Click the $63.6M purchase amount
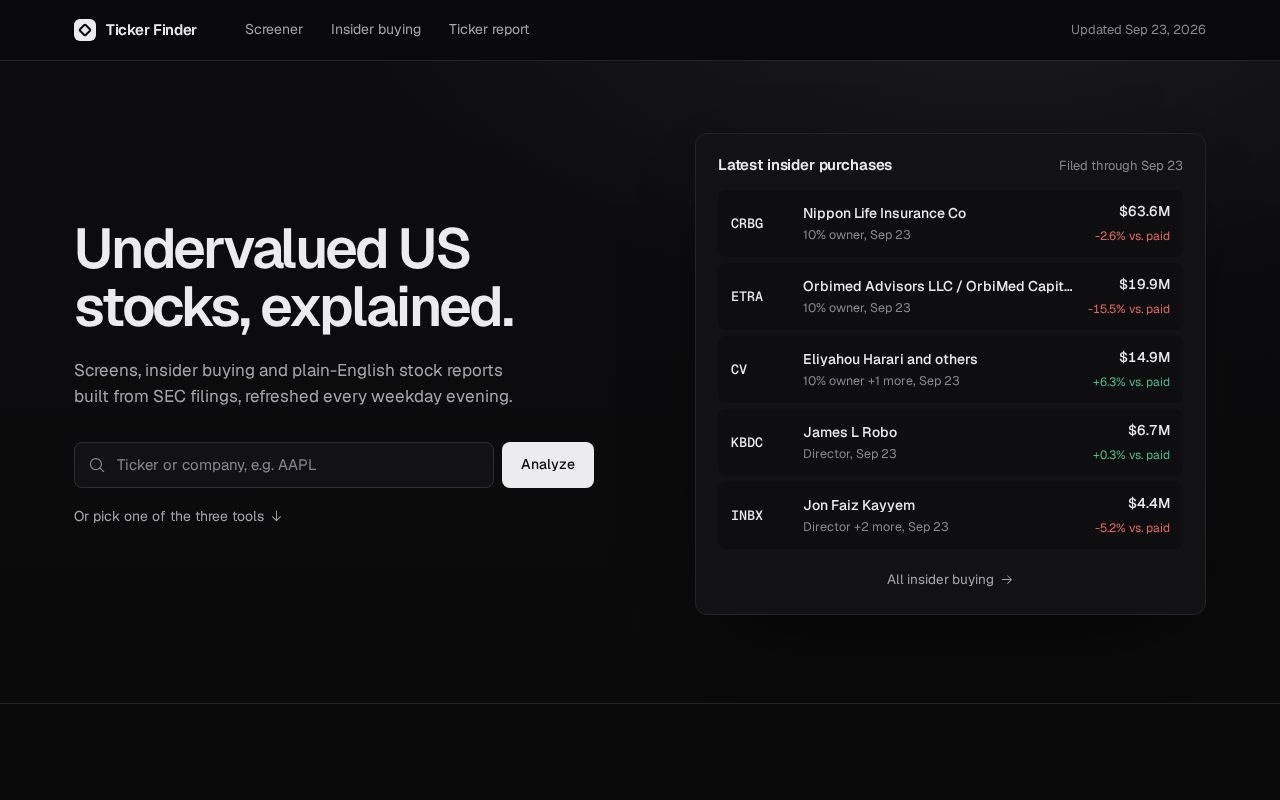The image size is (1280, 800). click(1144, 211)
